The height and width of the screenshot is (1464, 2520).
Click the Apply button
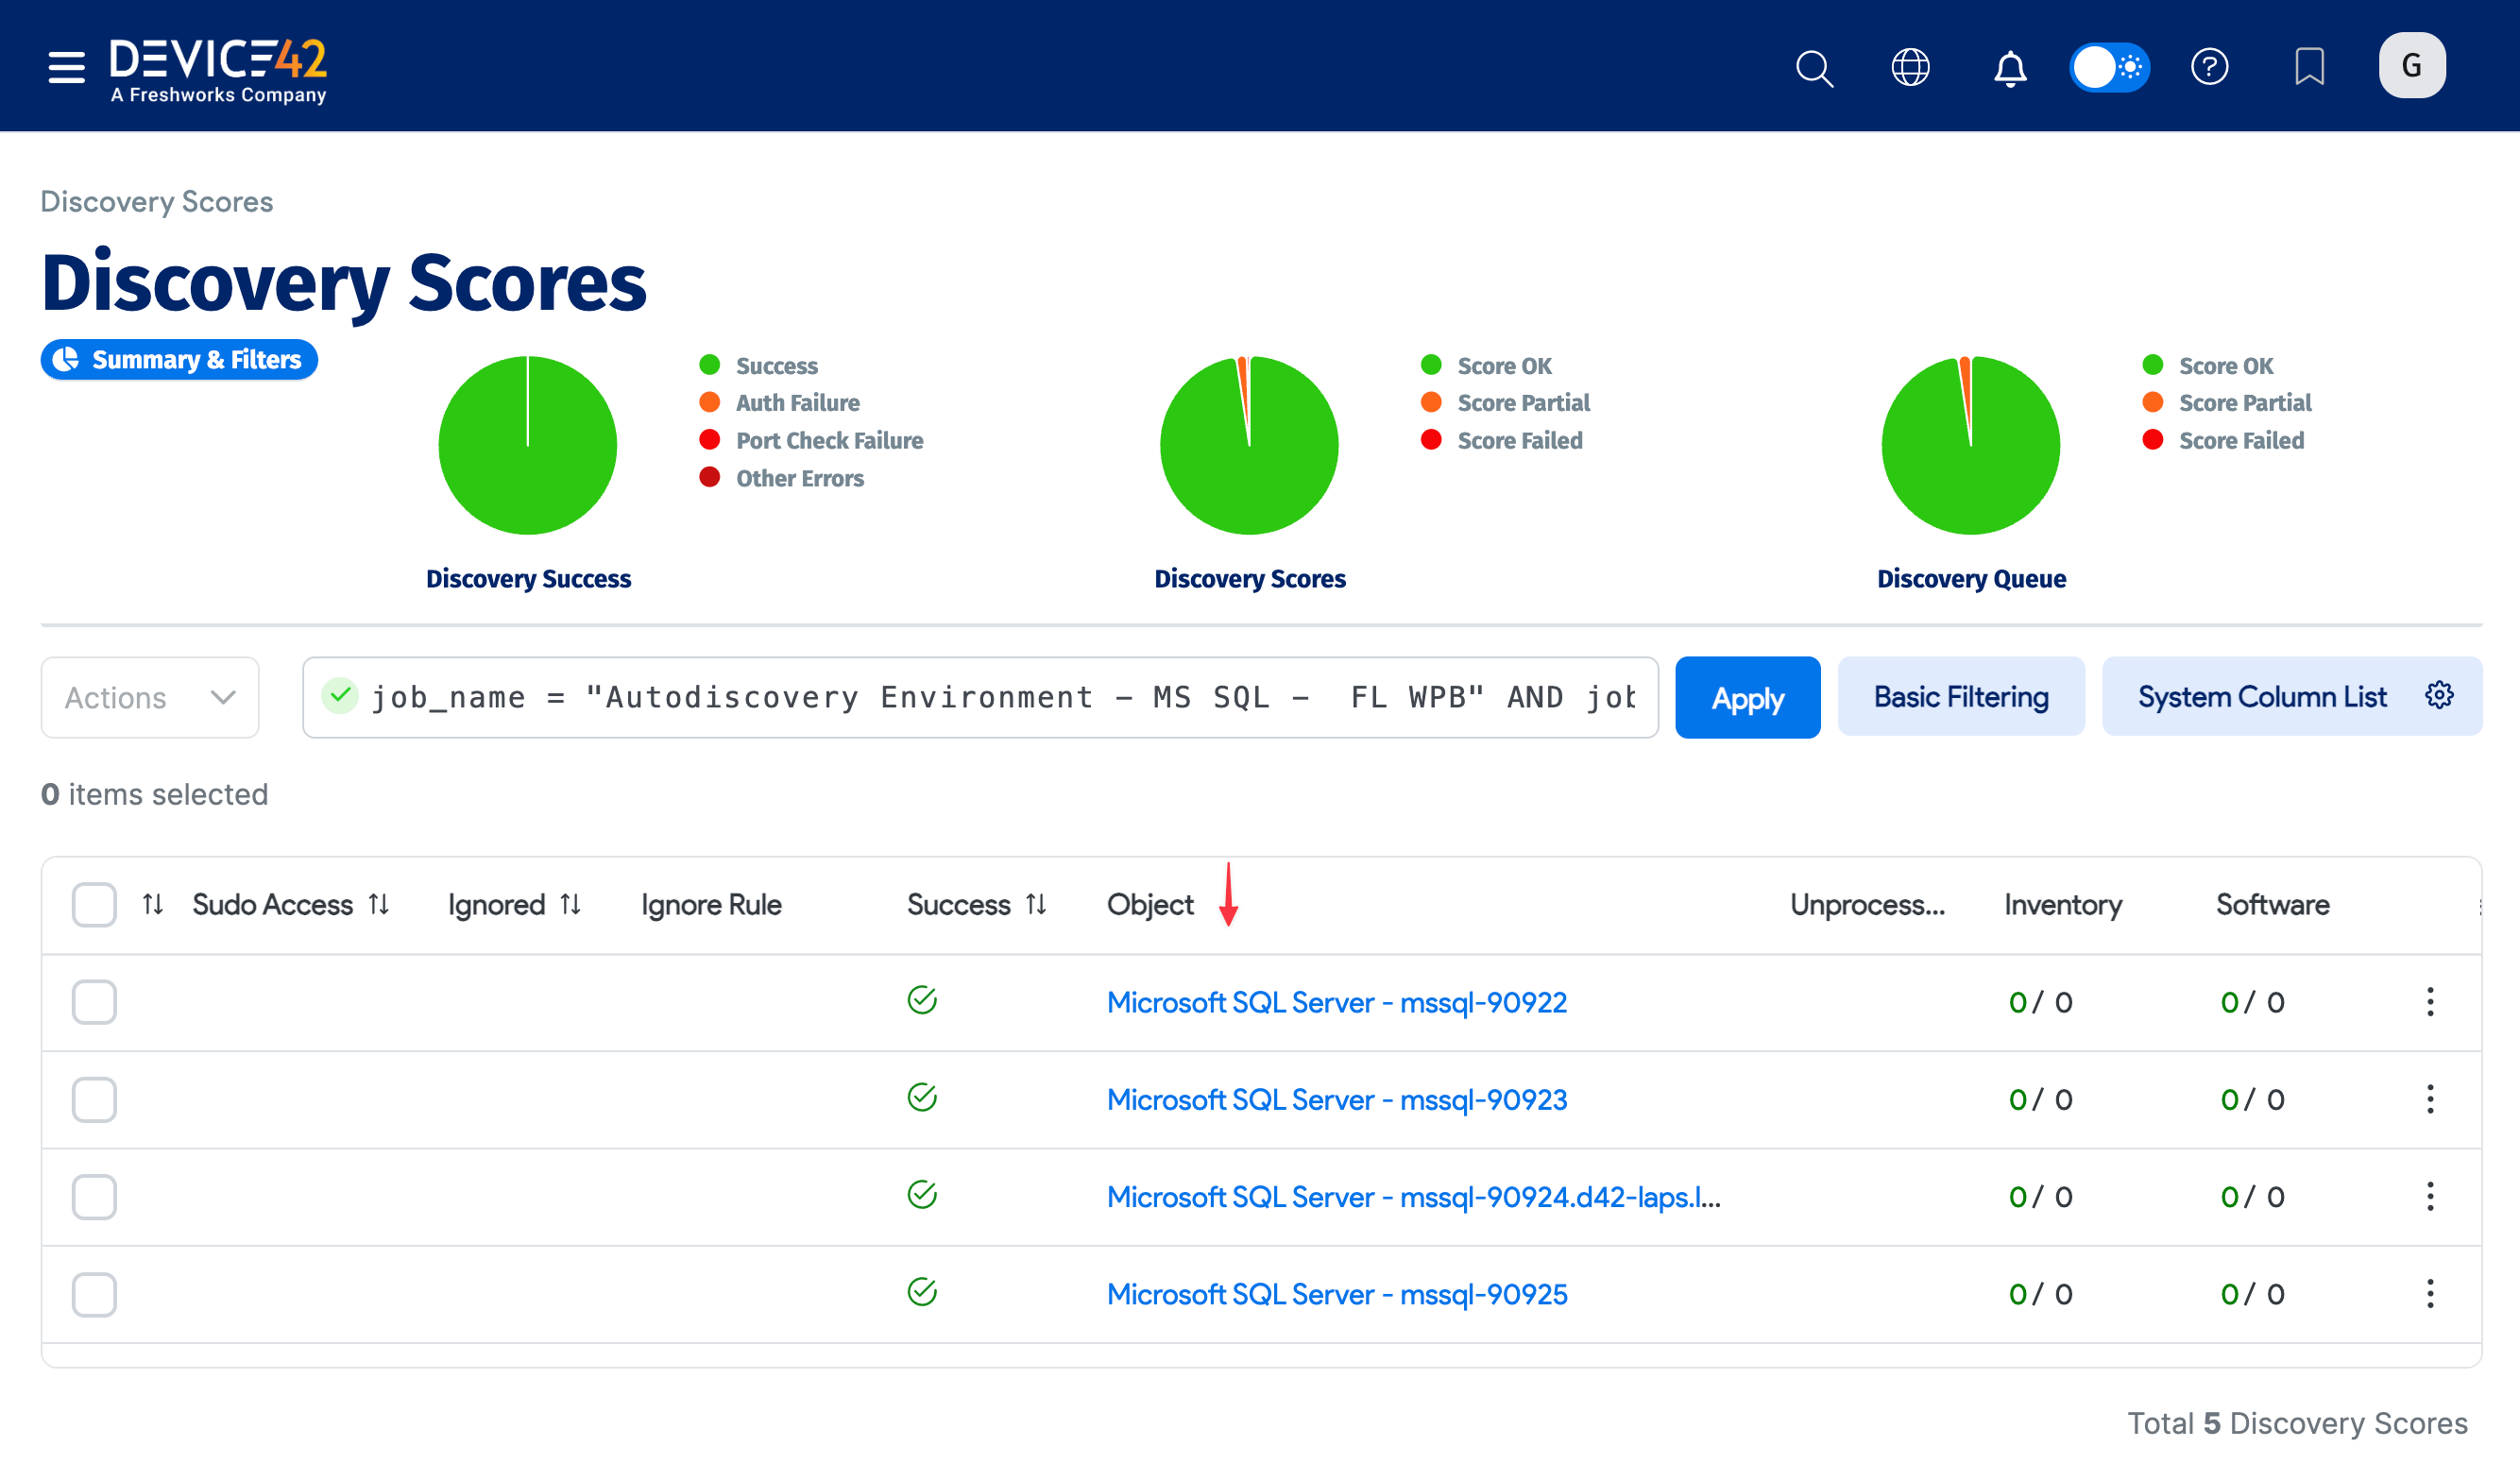point(1747,697)
